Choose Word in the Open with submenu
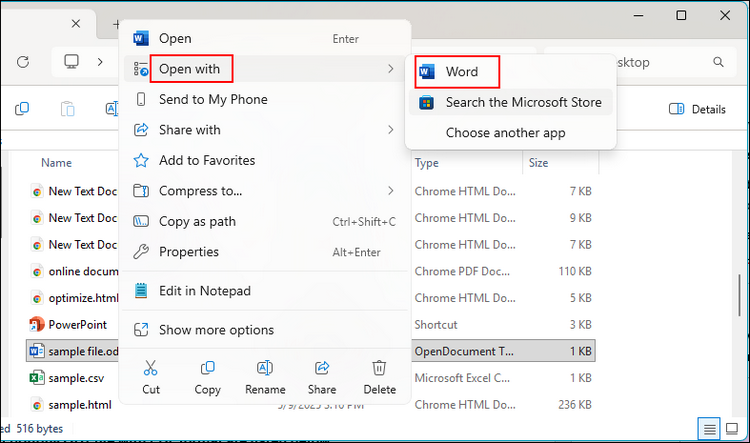 coord(510,72)
